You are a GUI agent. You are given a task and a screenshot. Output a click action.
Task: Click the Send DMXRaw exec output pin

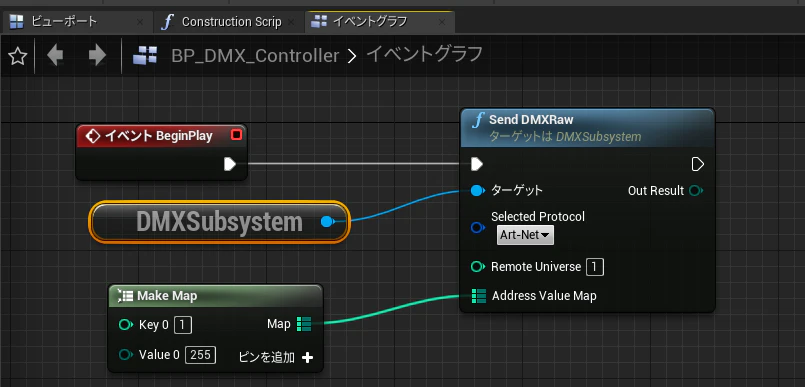[698, 164]
